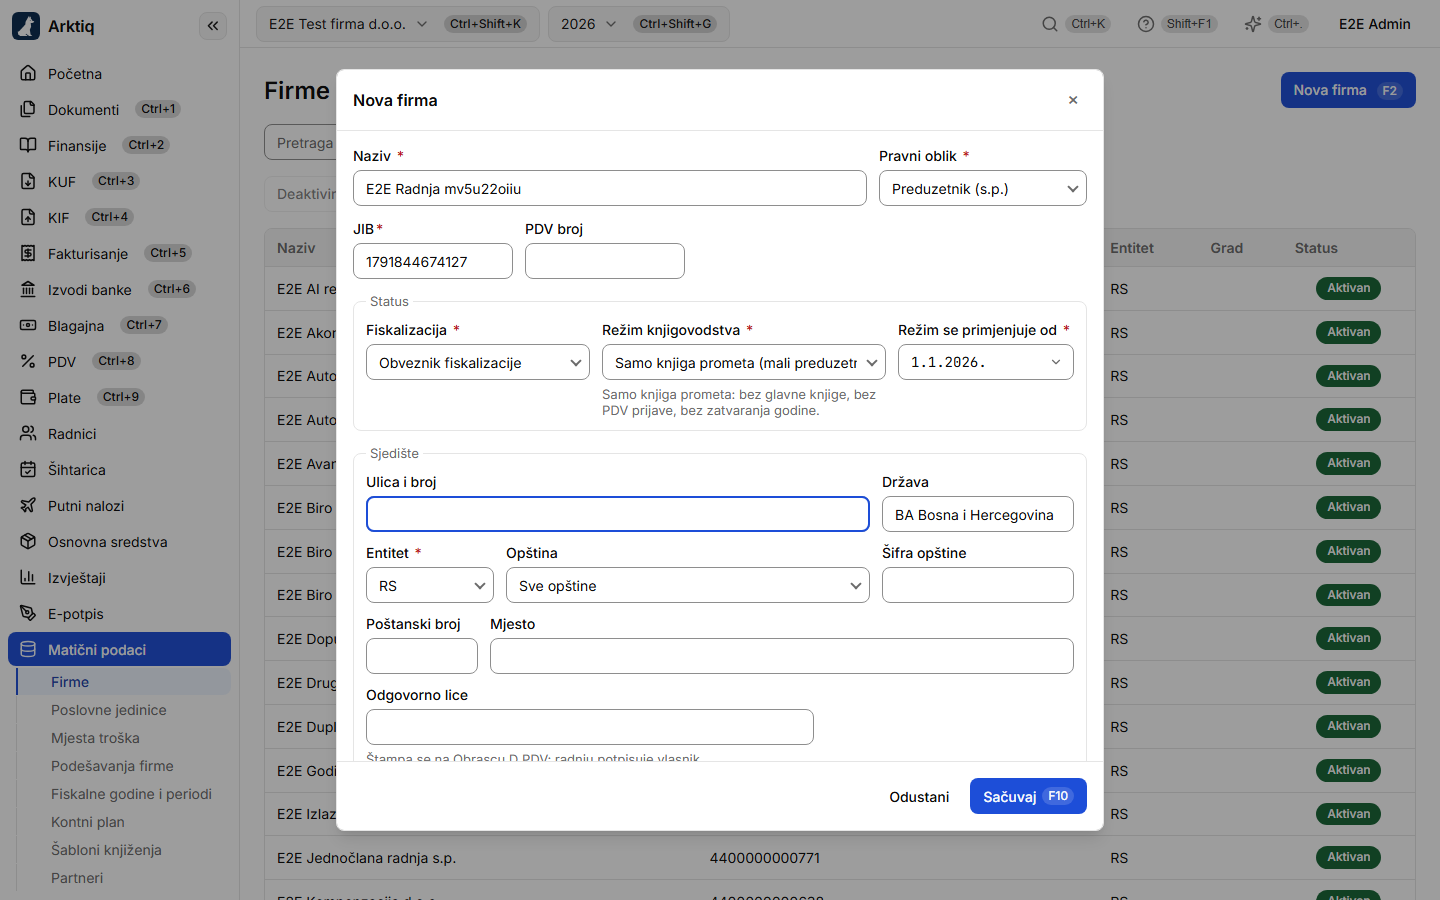This screenshot has height=900, width=1440.
Task: Click the Fakturisanje invoice icon
Action: point(28,253)
